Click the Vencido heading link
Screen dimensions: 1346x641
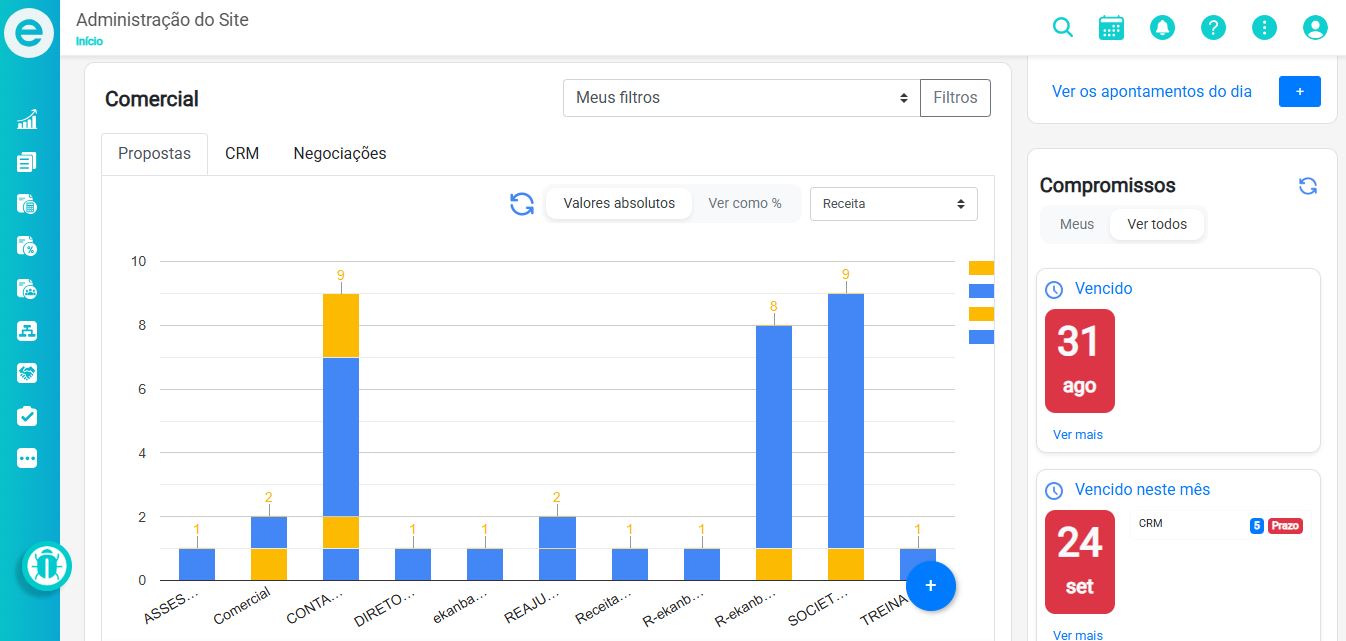(x=1104, y=288)
